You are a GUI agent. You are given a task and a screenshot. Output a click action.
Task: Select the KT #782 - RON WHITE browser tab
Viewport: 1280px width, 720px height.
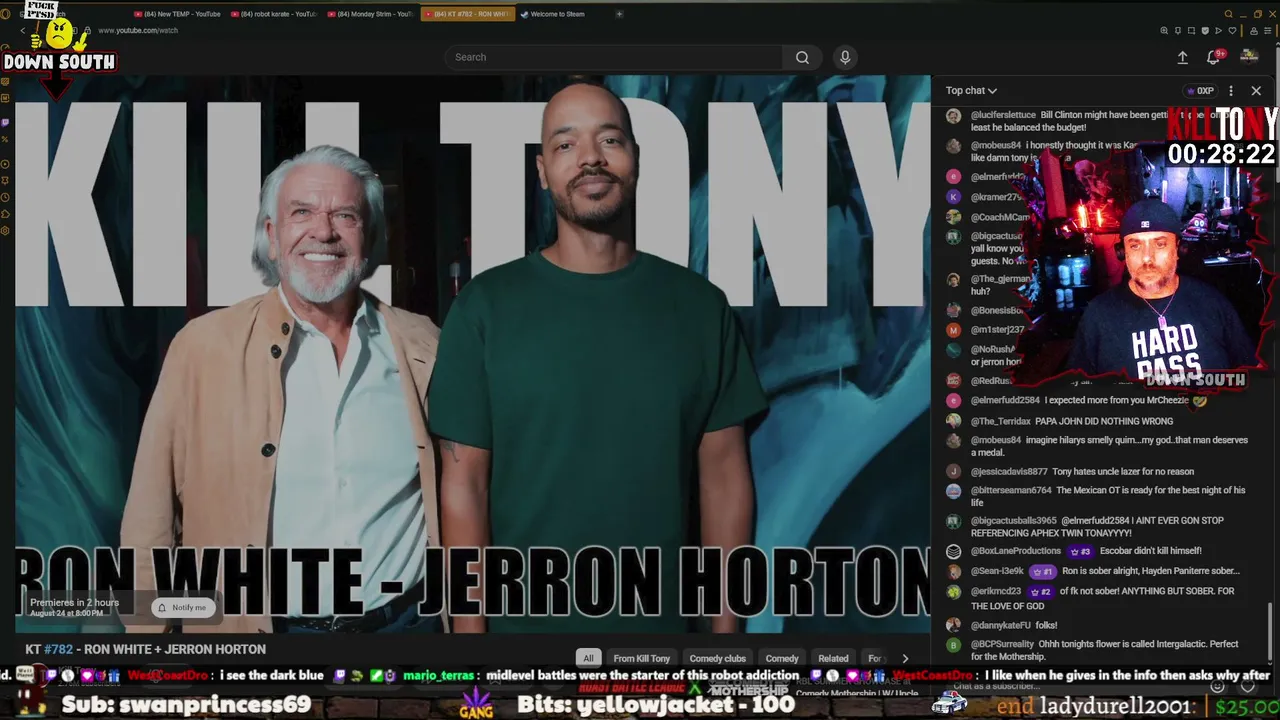(x=468, y=14)
